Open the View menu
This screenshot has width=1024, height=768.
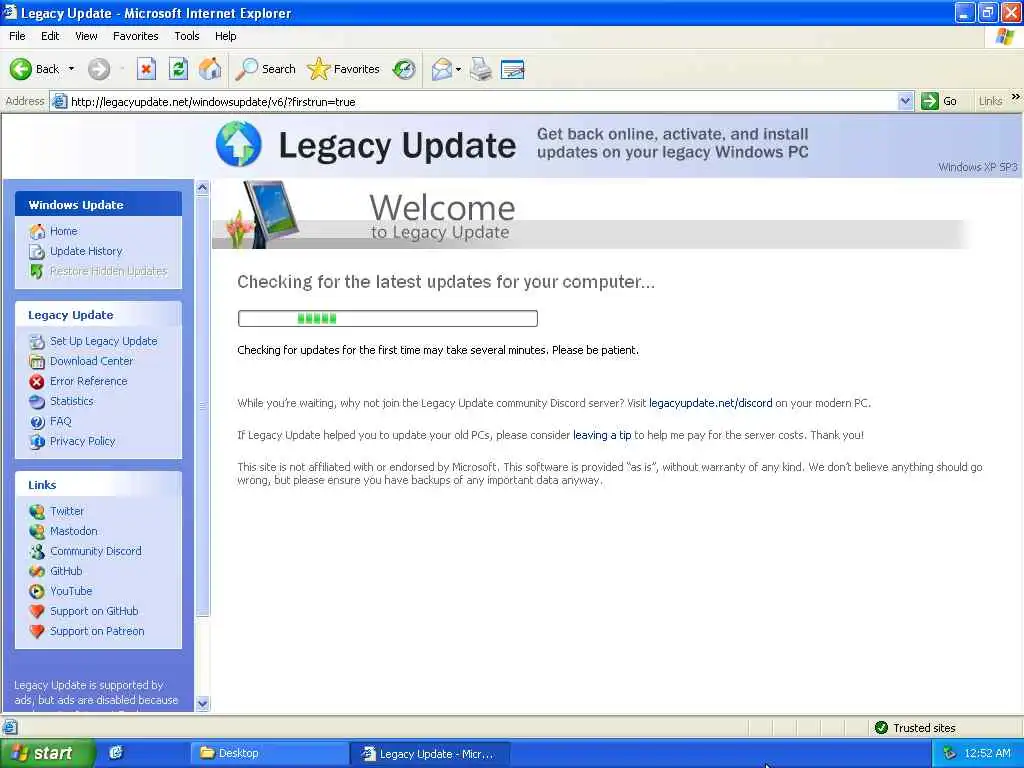86,36
